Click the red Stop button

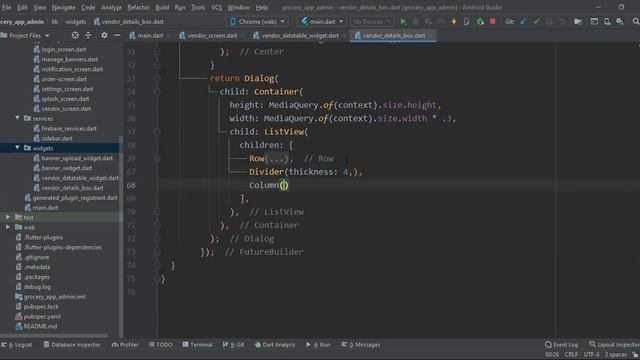coord(493,22)
